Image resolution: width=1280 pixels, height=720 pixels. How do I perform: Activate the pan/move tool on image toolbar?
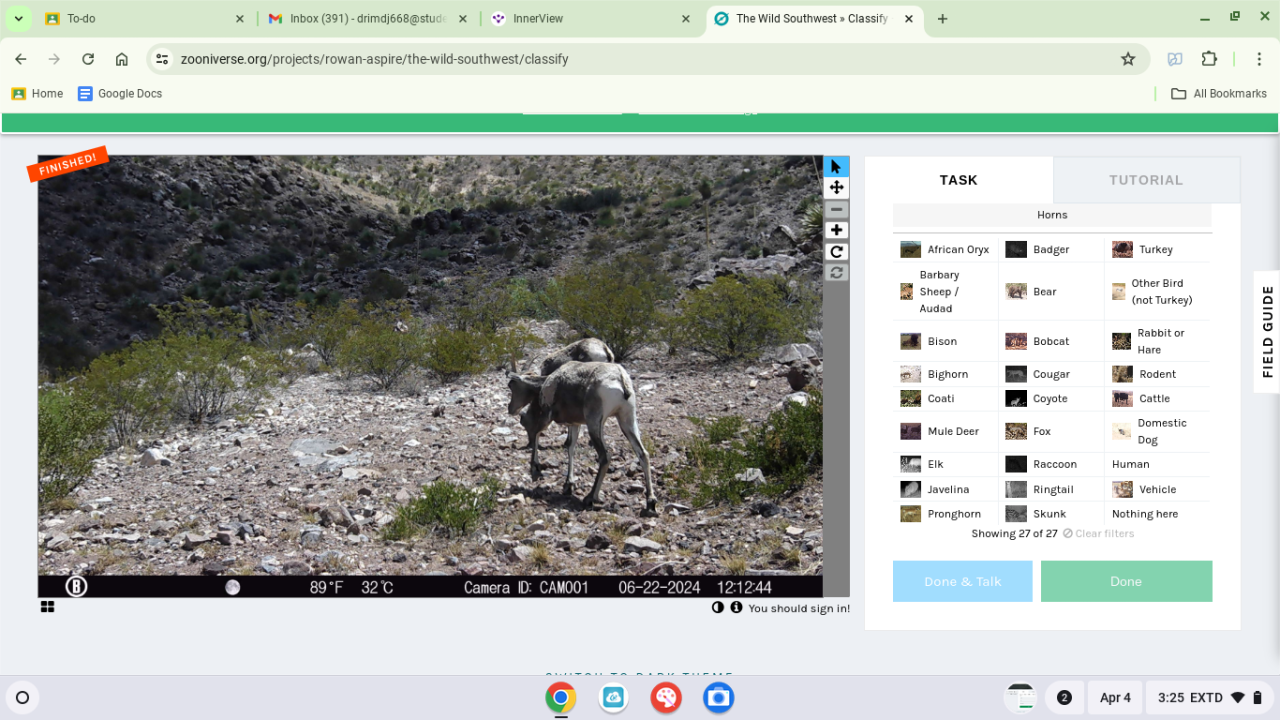point(836,188)
